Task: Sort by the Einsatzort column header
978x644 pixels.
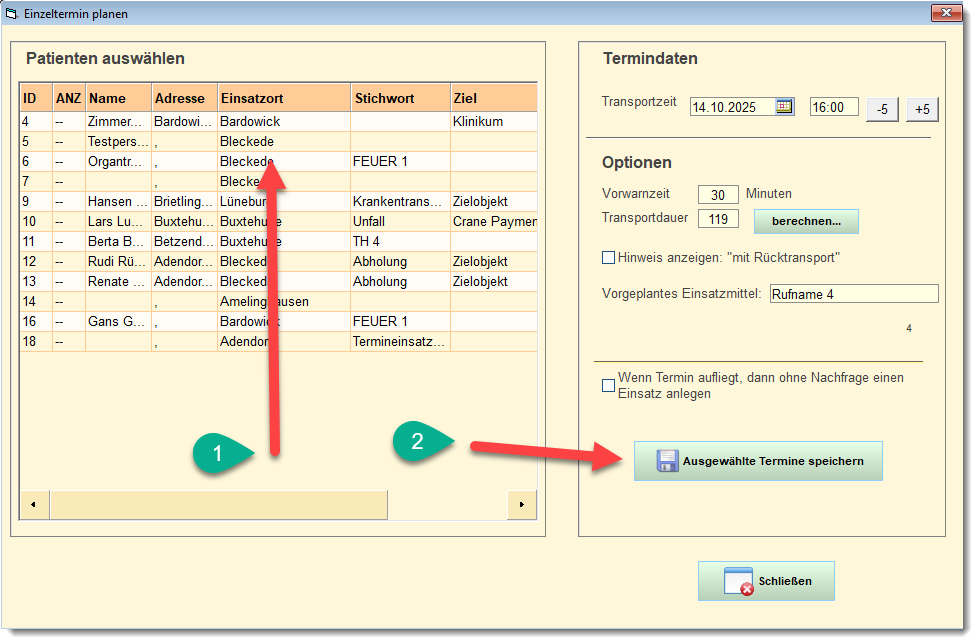Action: (x=284, y=98)
